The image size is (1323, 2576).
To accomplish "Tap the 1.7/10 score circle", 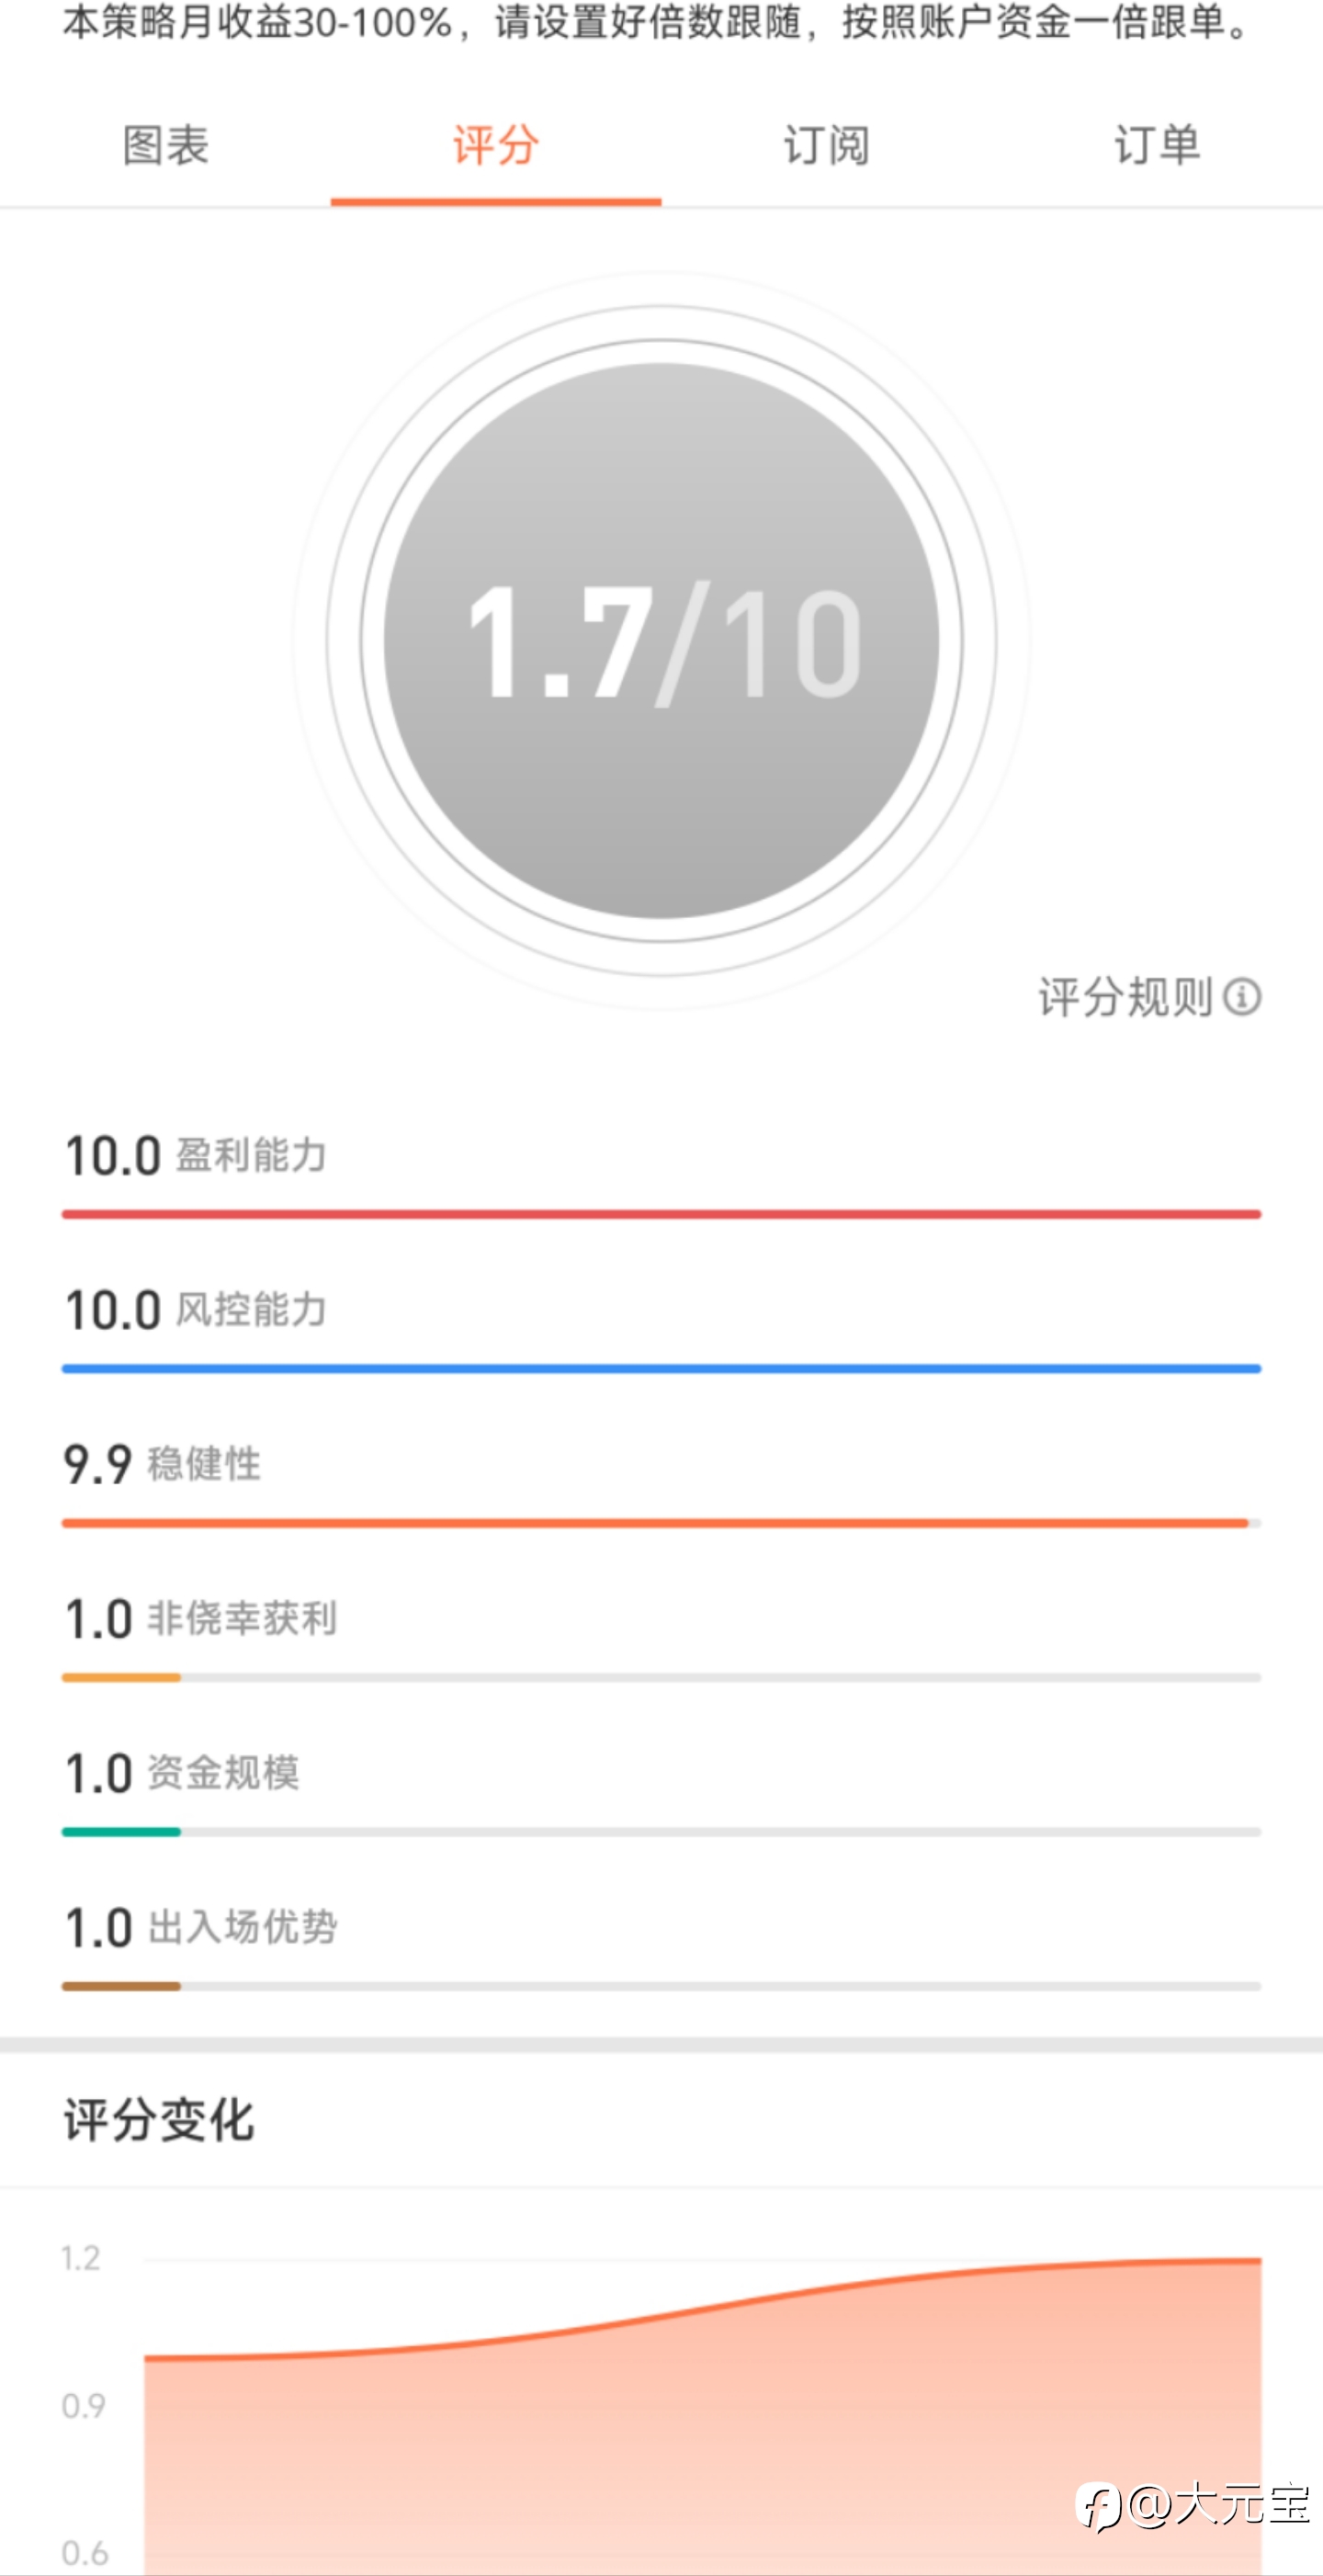I will click(661, 641).
